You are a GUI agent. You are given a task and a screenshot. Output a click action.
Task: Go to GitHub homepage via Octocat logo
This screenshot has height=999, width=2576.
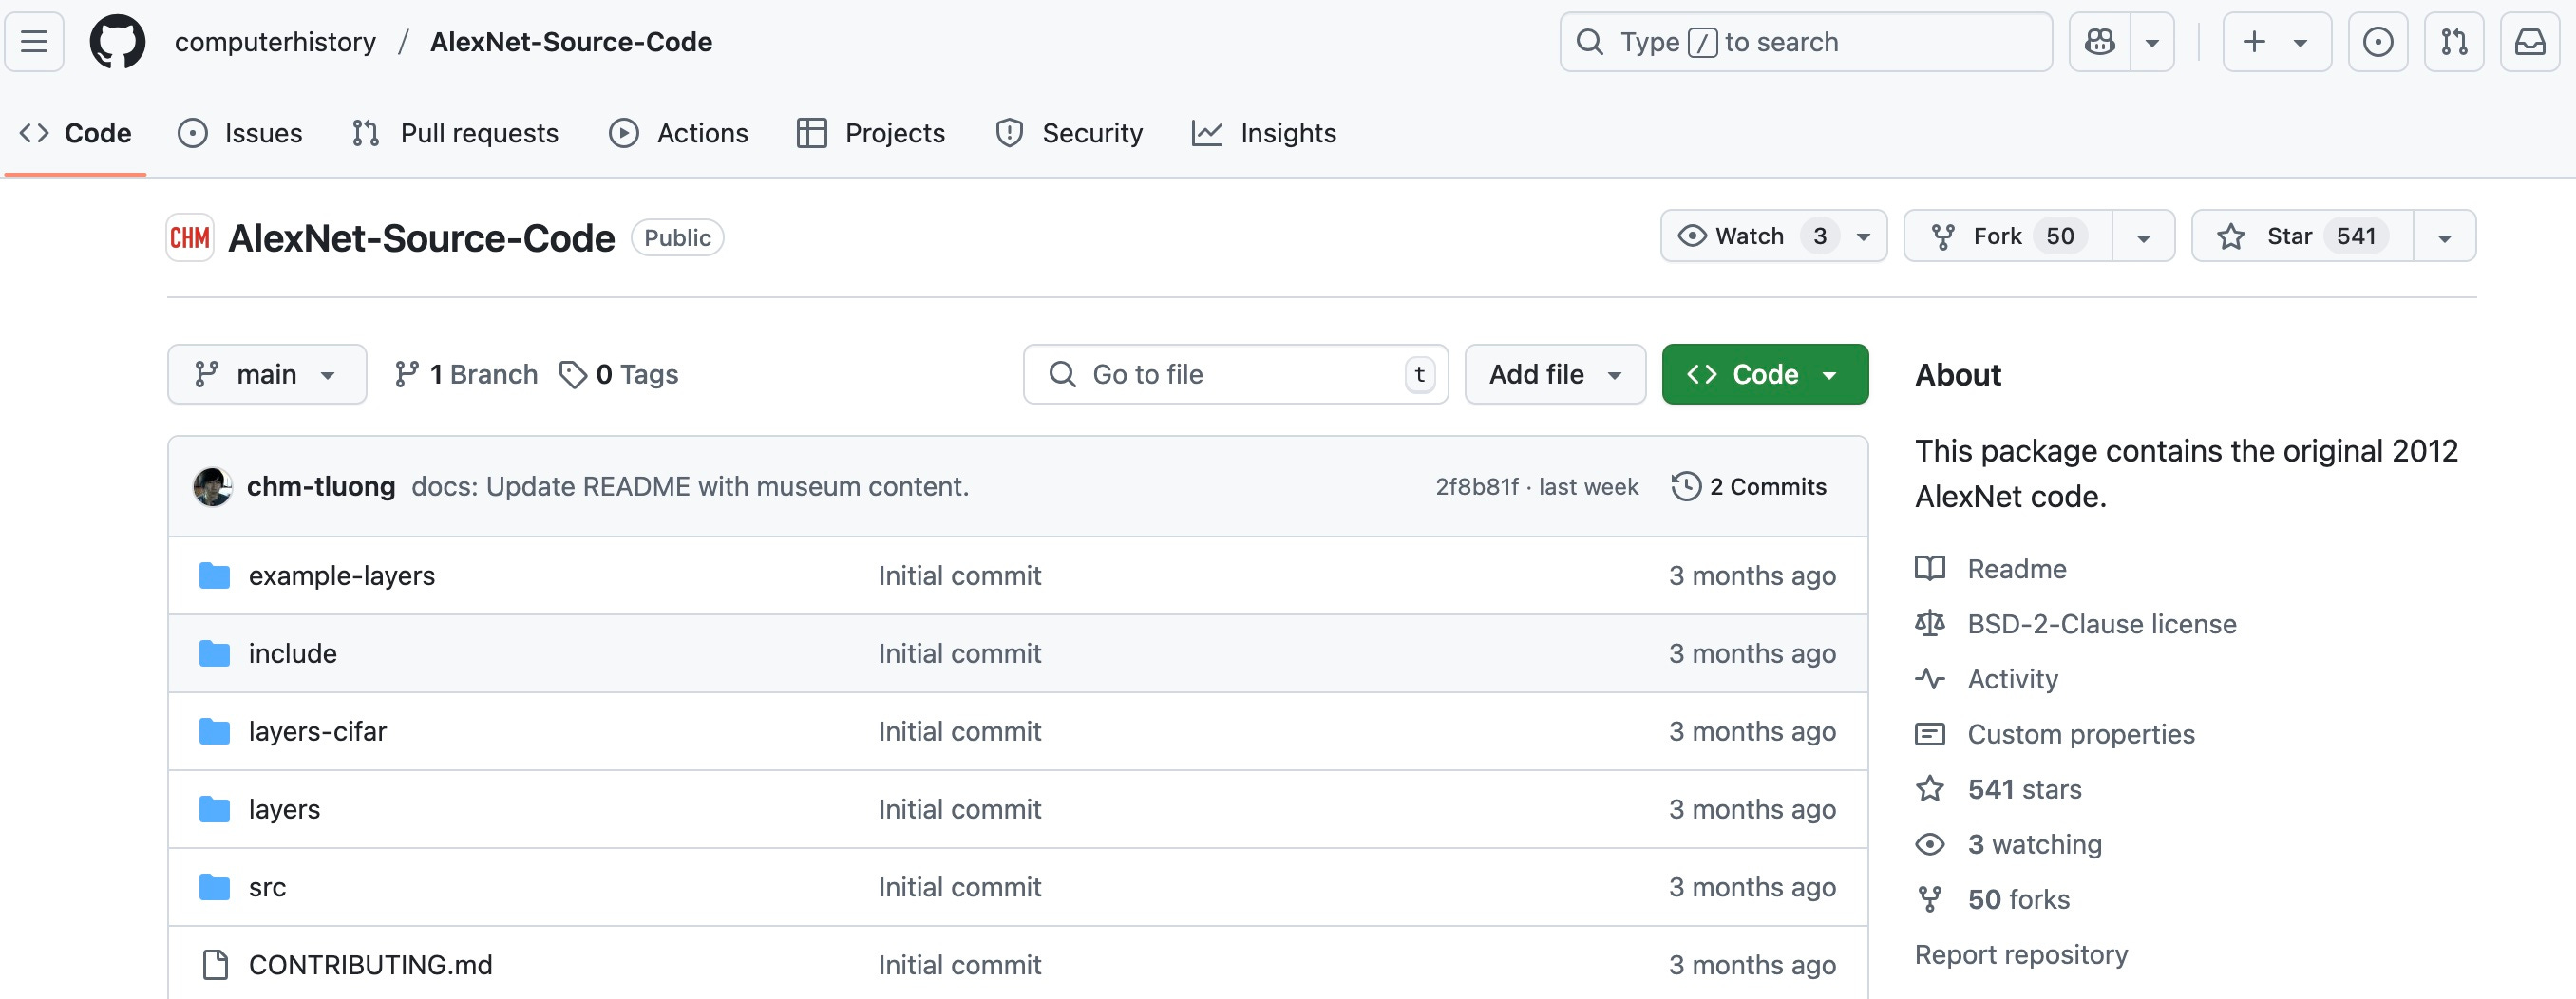click(117, 42)
